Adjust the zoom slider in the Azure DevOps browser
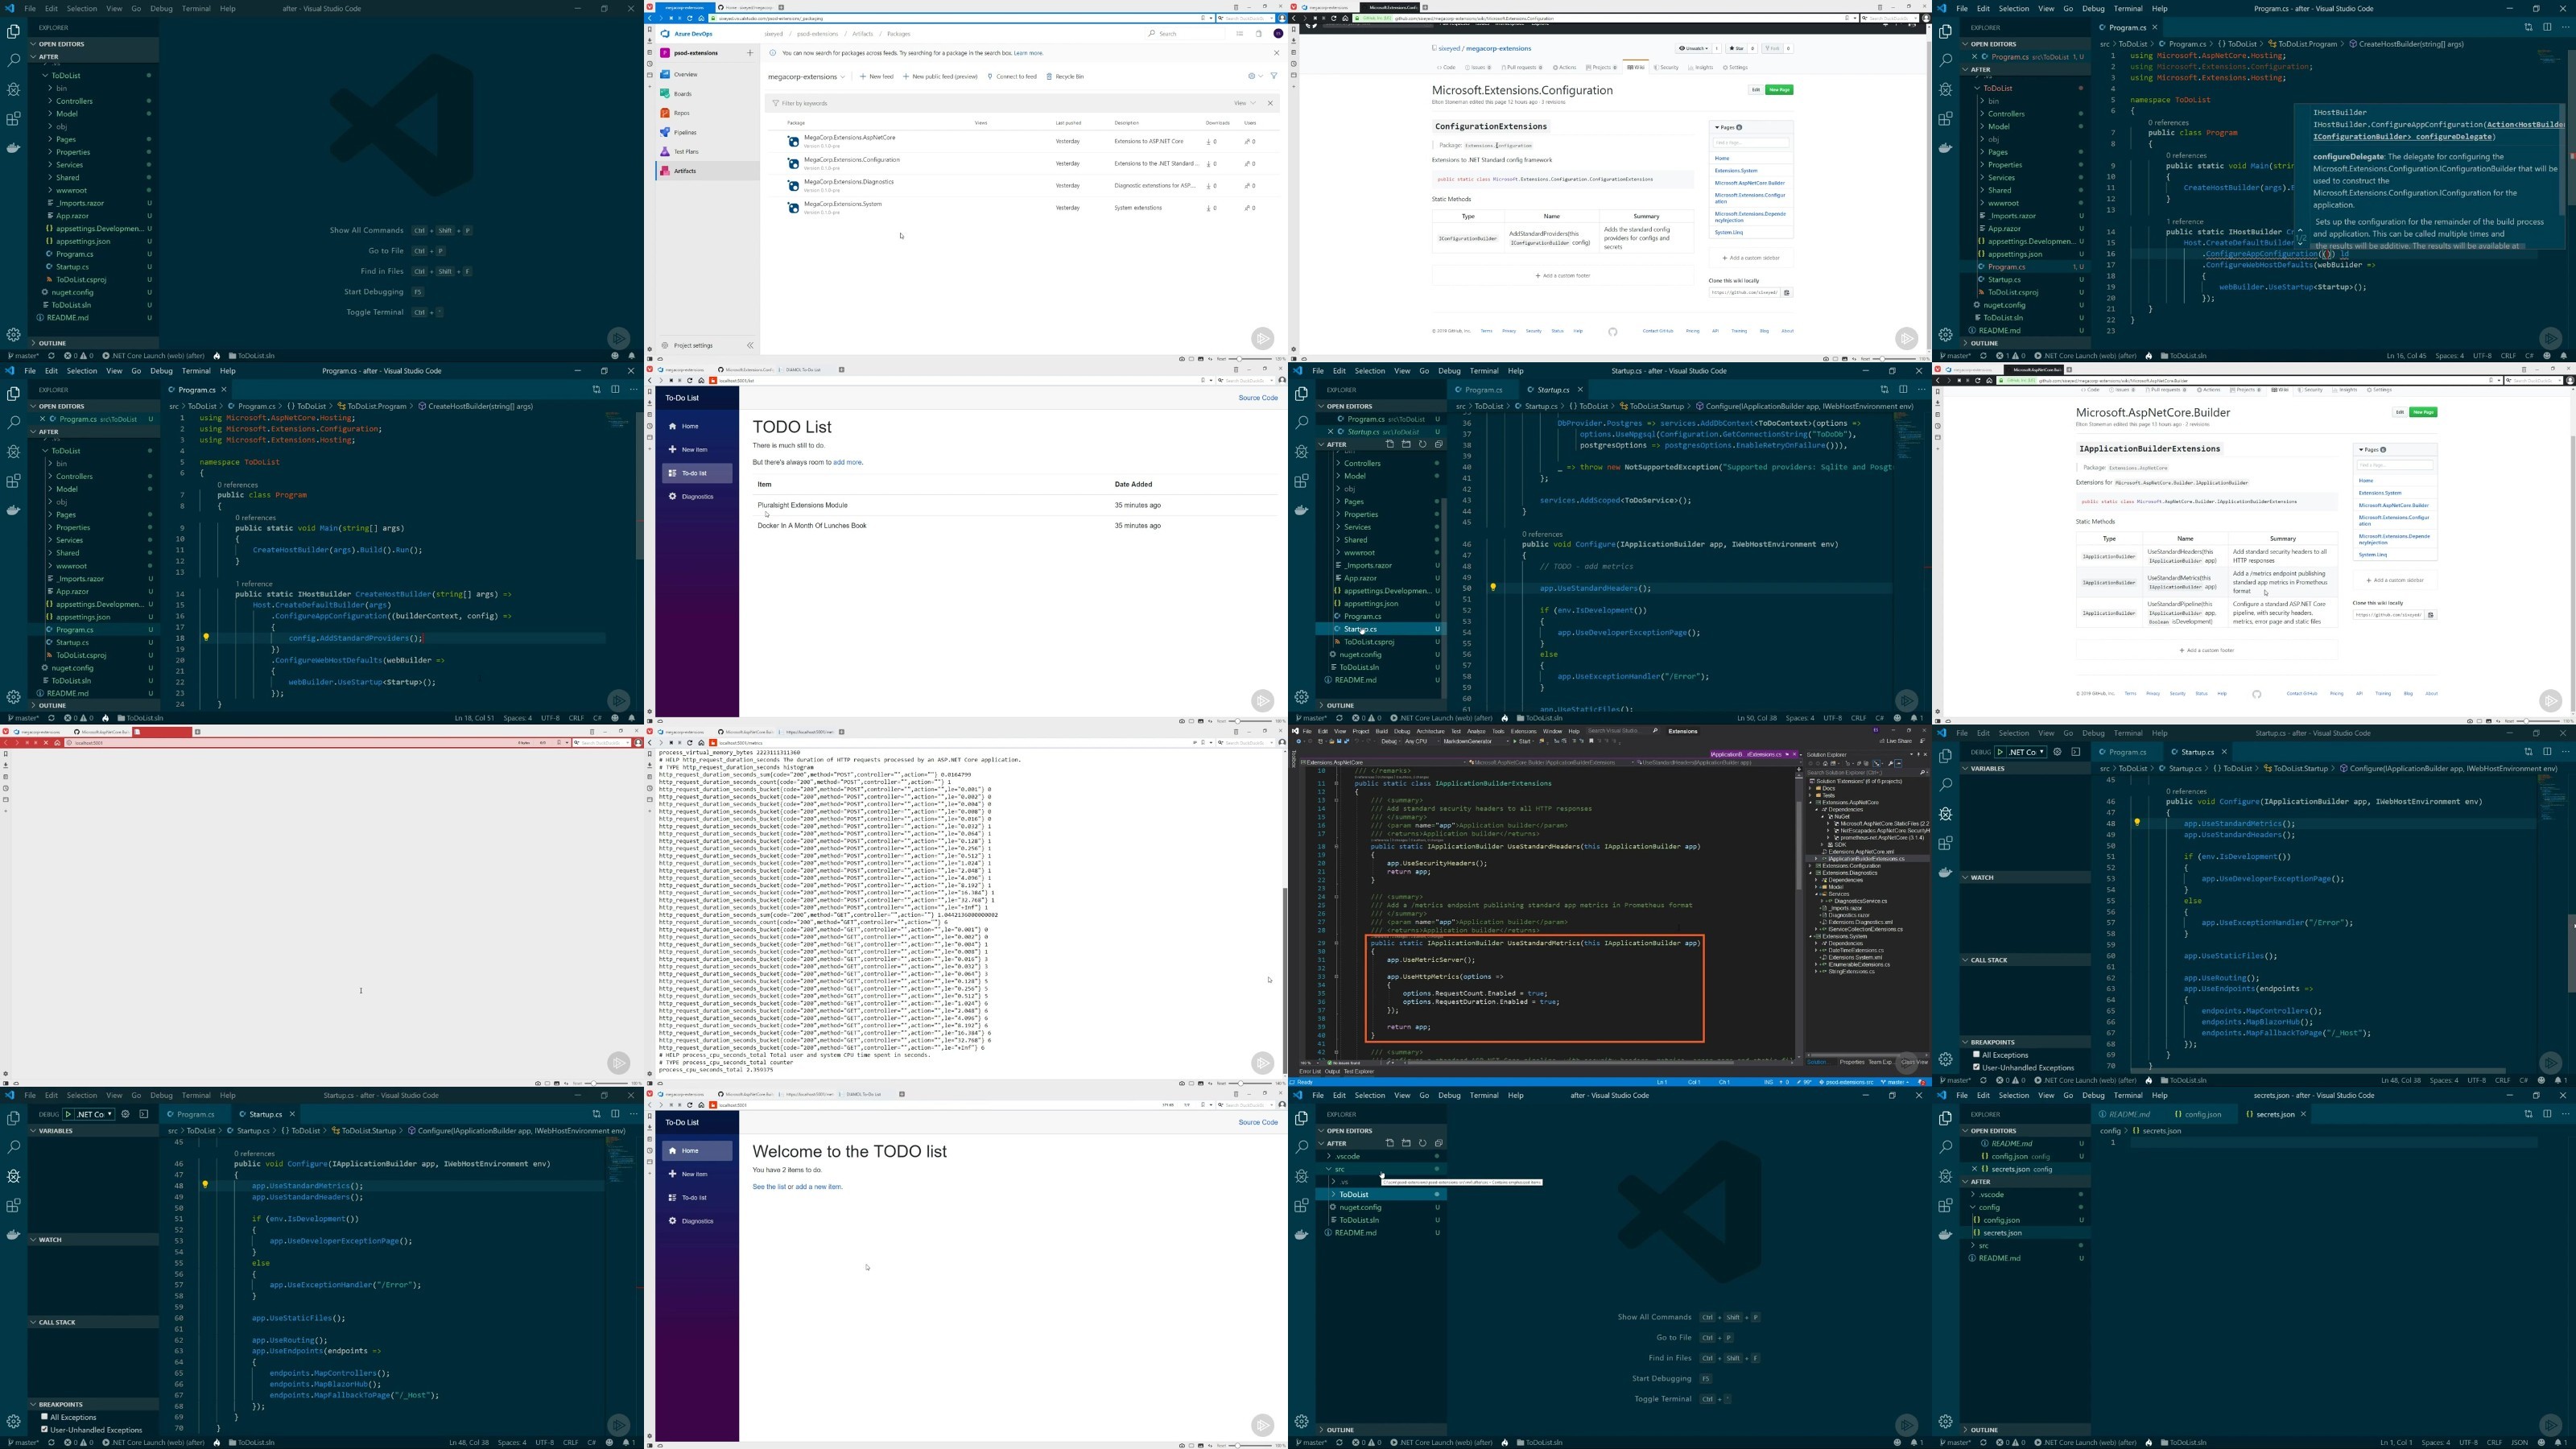 [x=1249, y=359]
